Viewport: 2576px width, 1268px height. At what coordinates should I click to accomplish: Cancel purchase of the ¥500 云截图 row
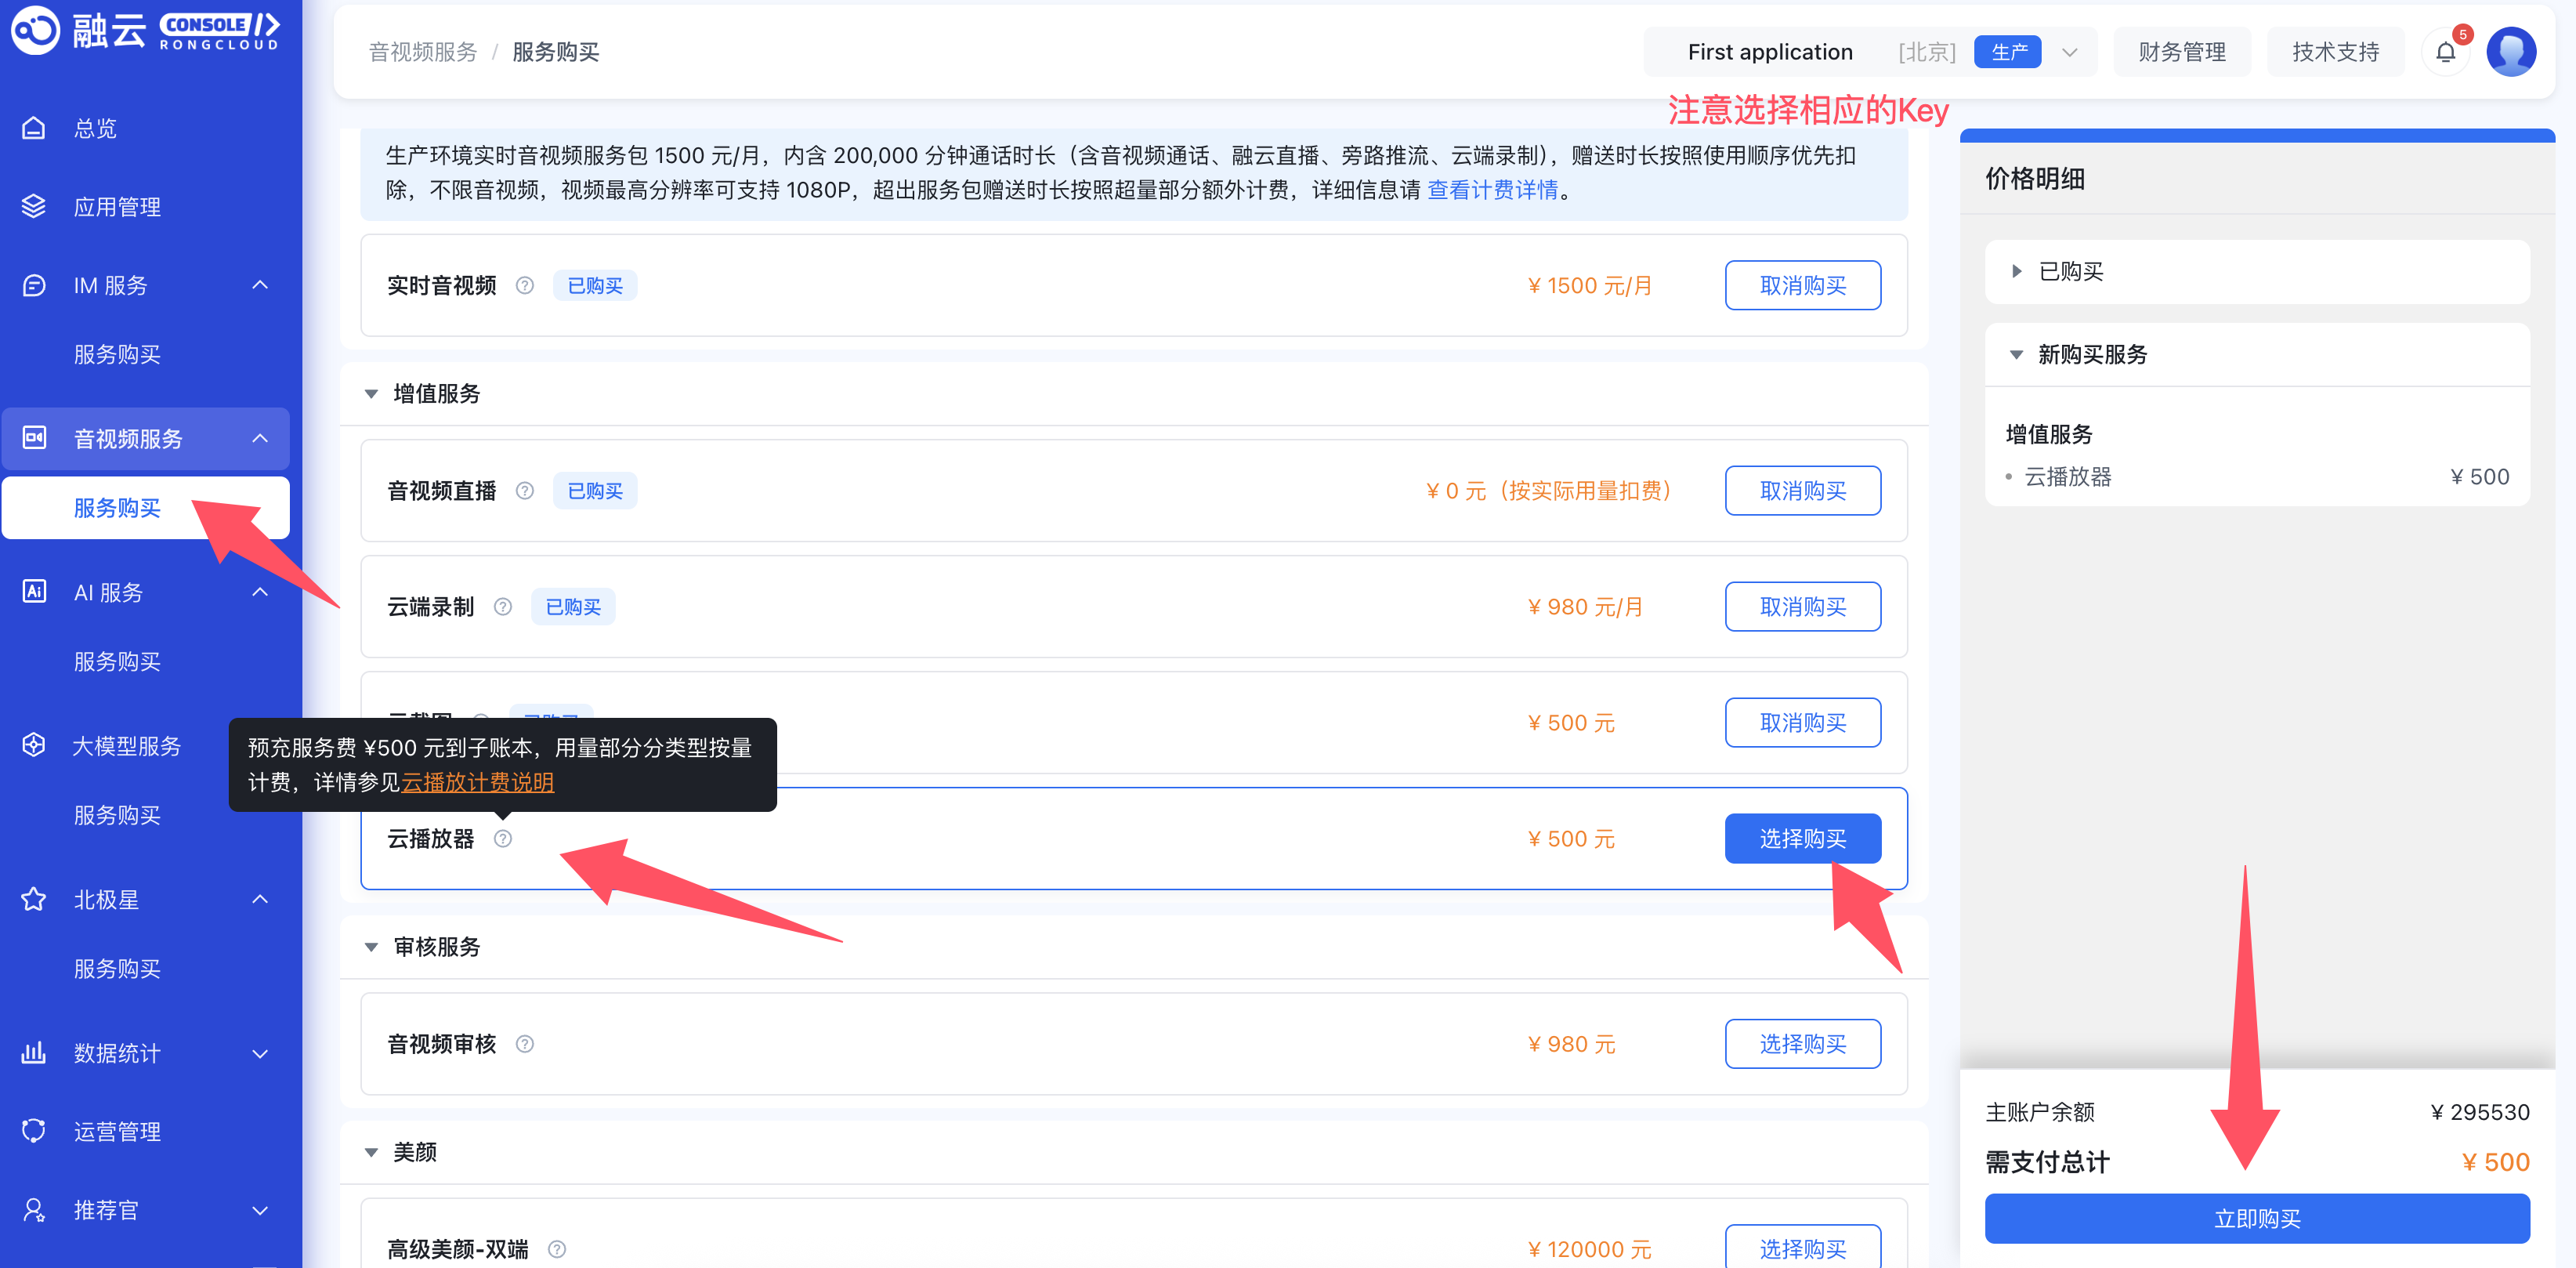(1802, 723)
